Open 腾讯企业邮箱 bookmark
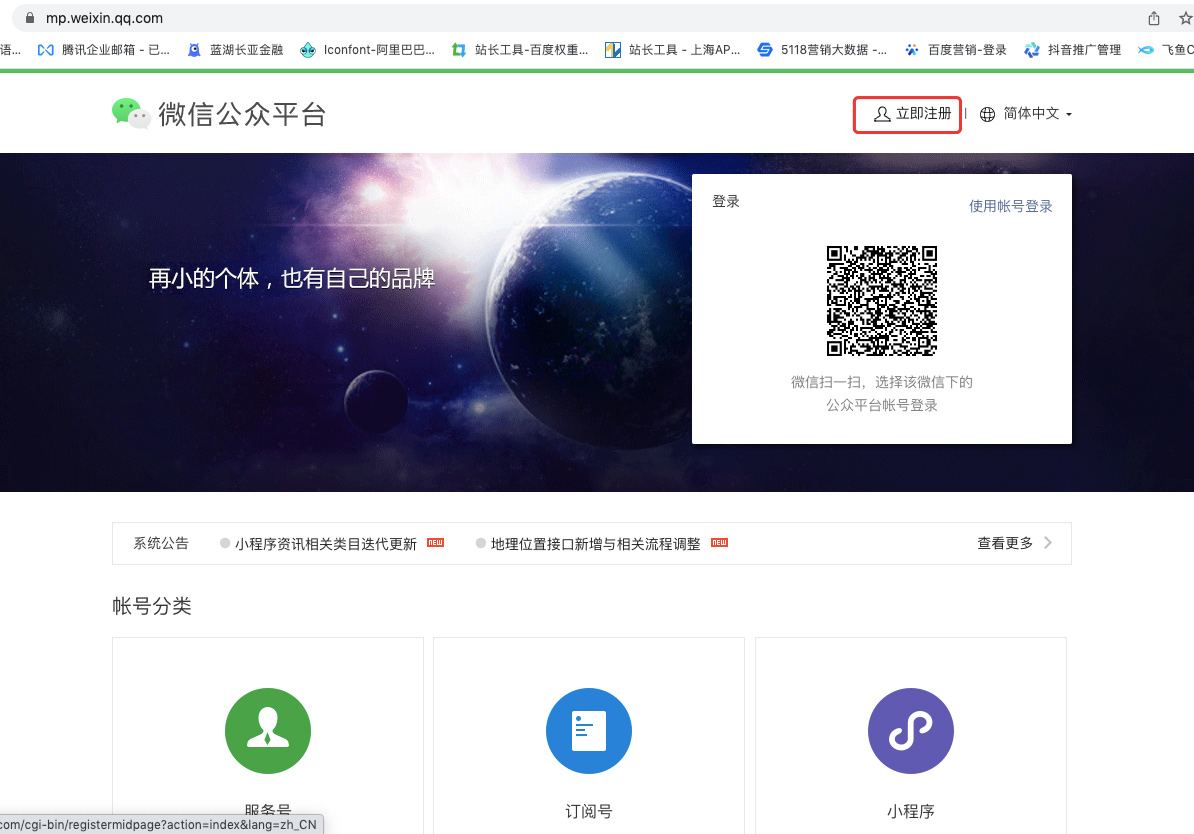 (104, 50)
